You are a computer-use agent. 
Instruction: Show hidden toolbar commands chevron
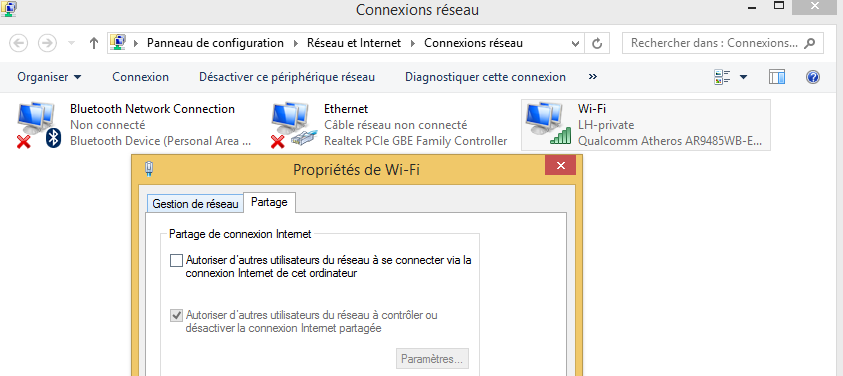[x=592, y=77]
